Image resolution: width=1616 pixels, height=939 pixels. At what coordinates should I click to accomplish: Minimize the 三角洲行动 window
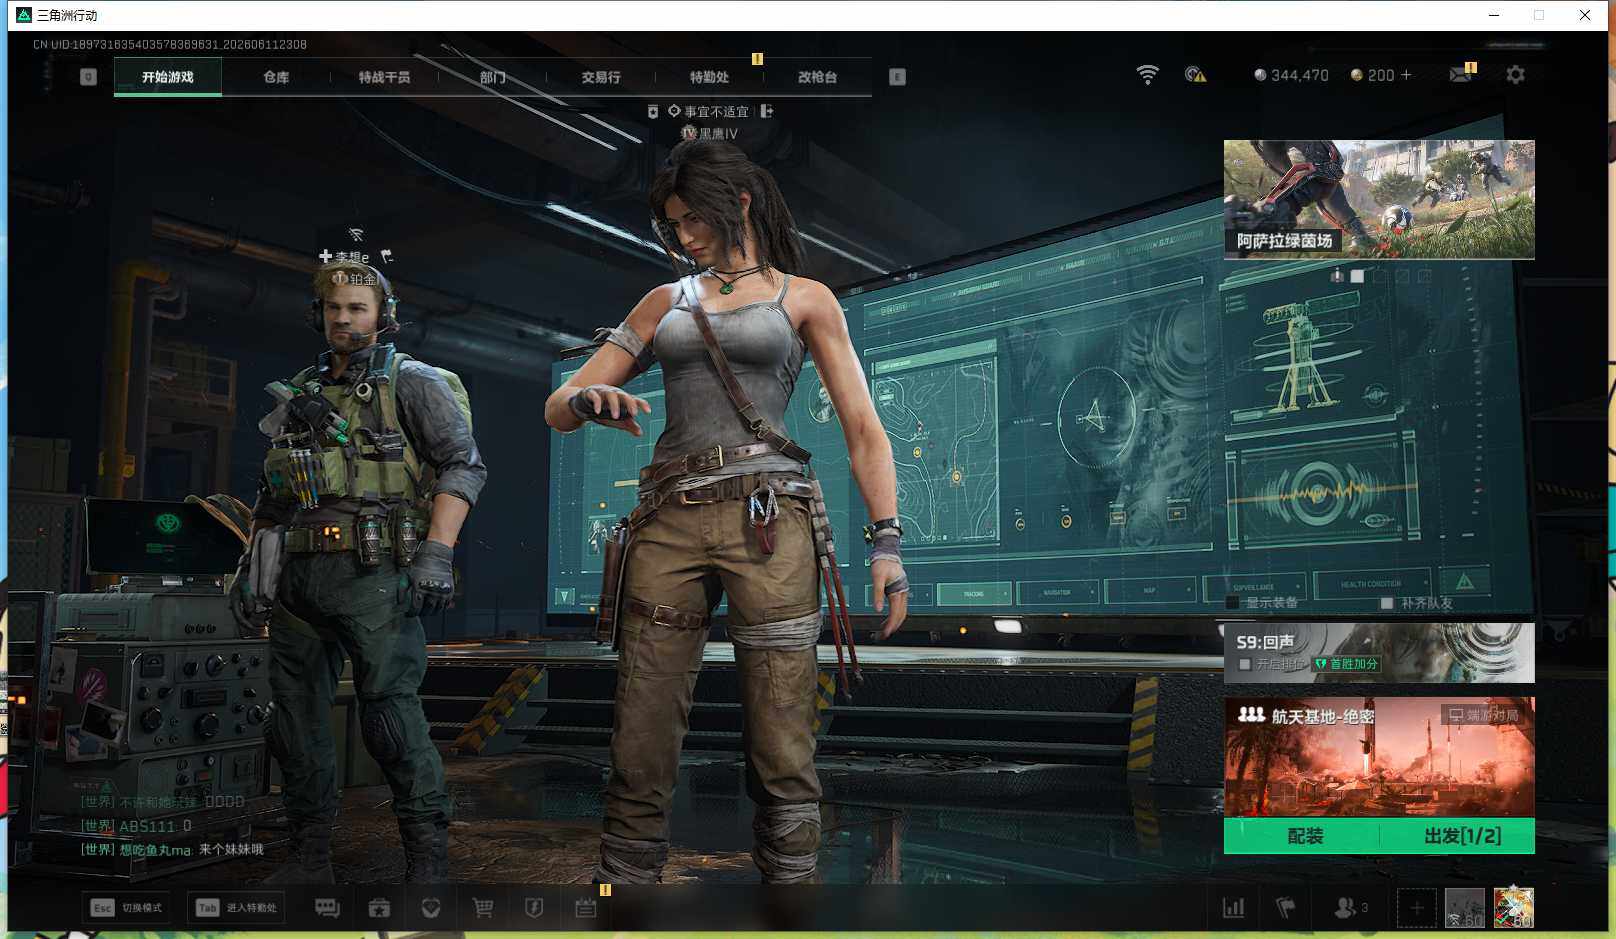[x=1494, y=15]
